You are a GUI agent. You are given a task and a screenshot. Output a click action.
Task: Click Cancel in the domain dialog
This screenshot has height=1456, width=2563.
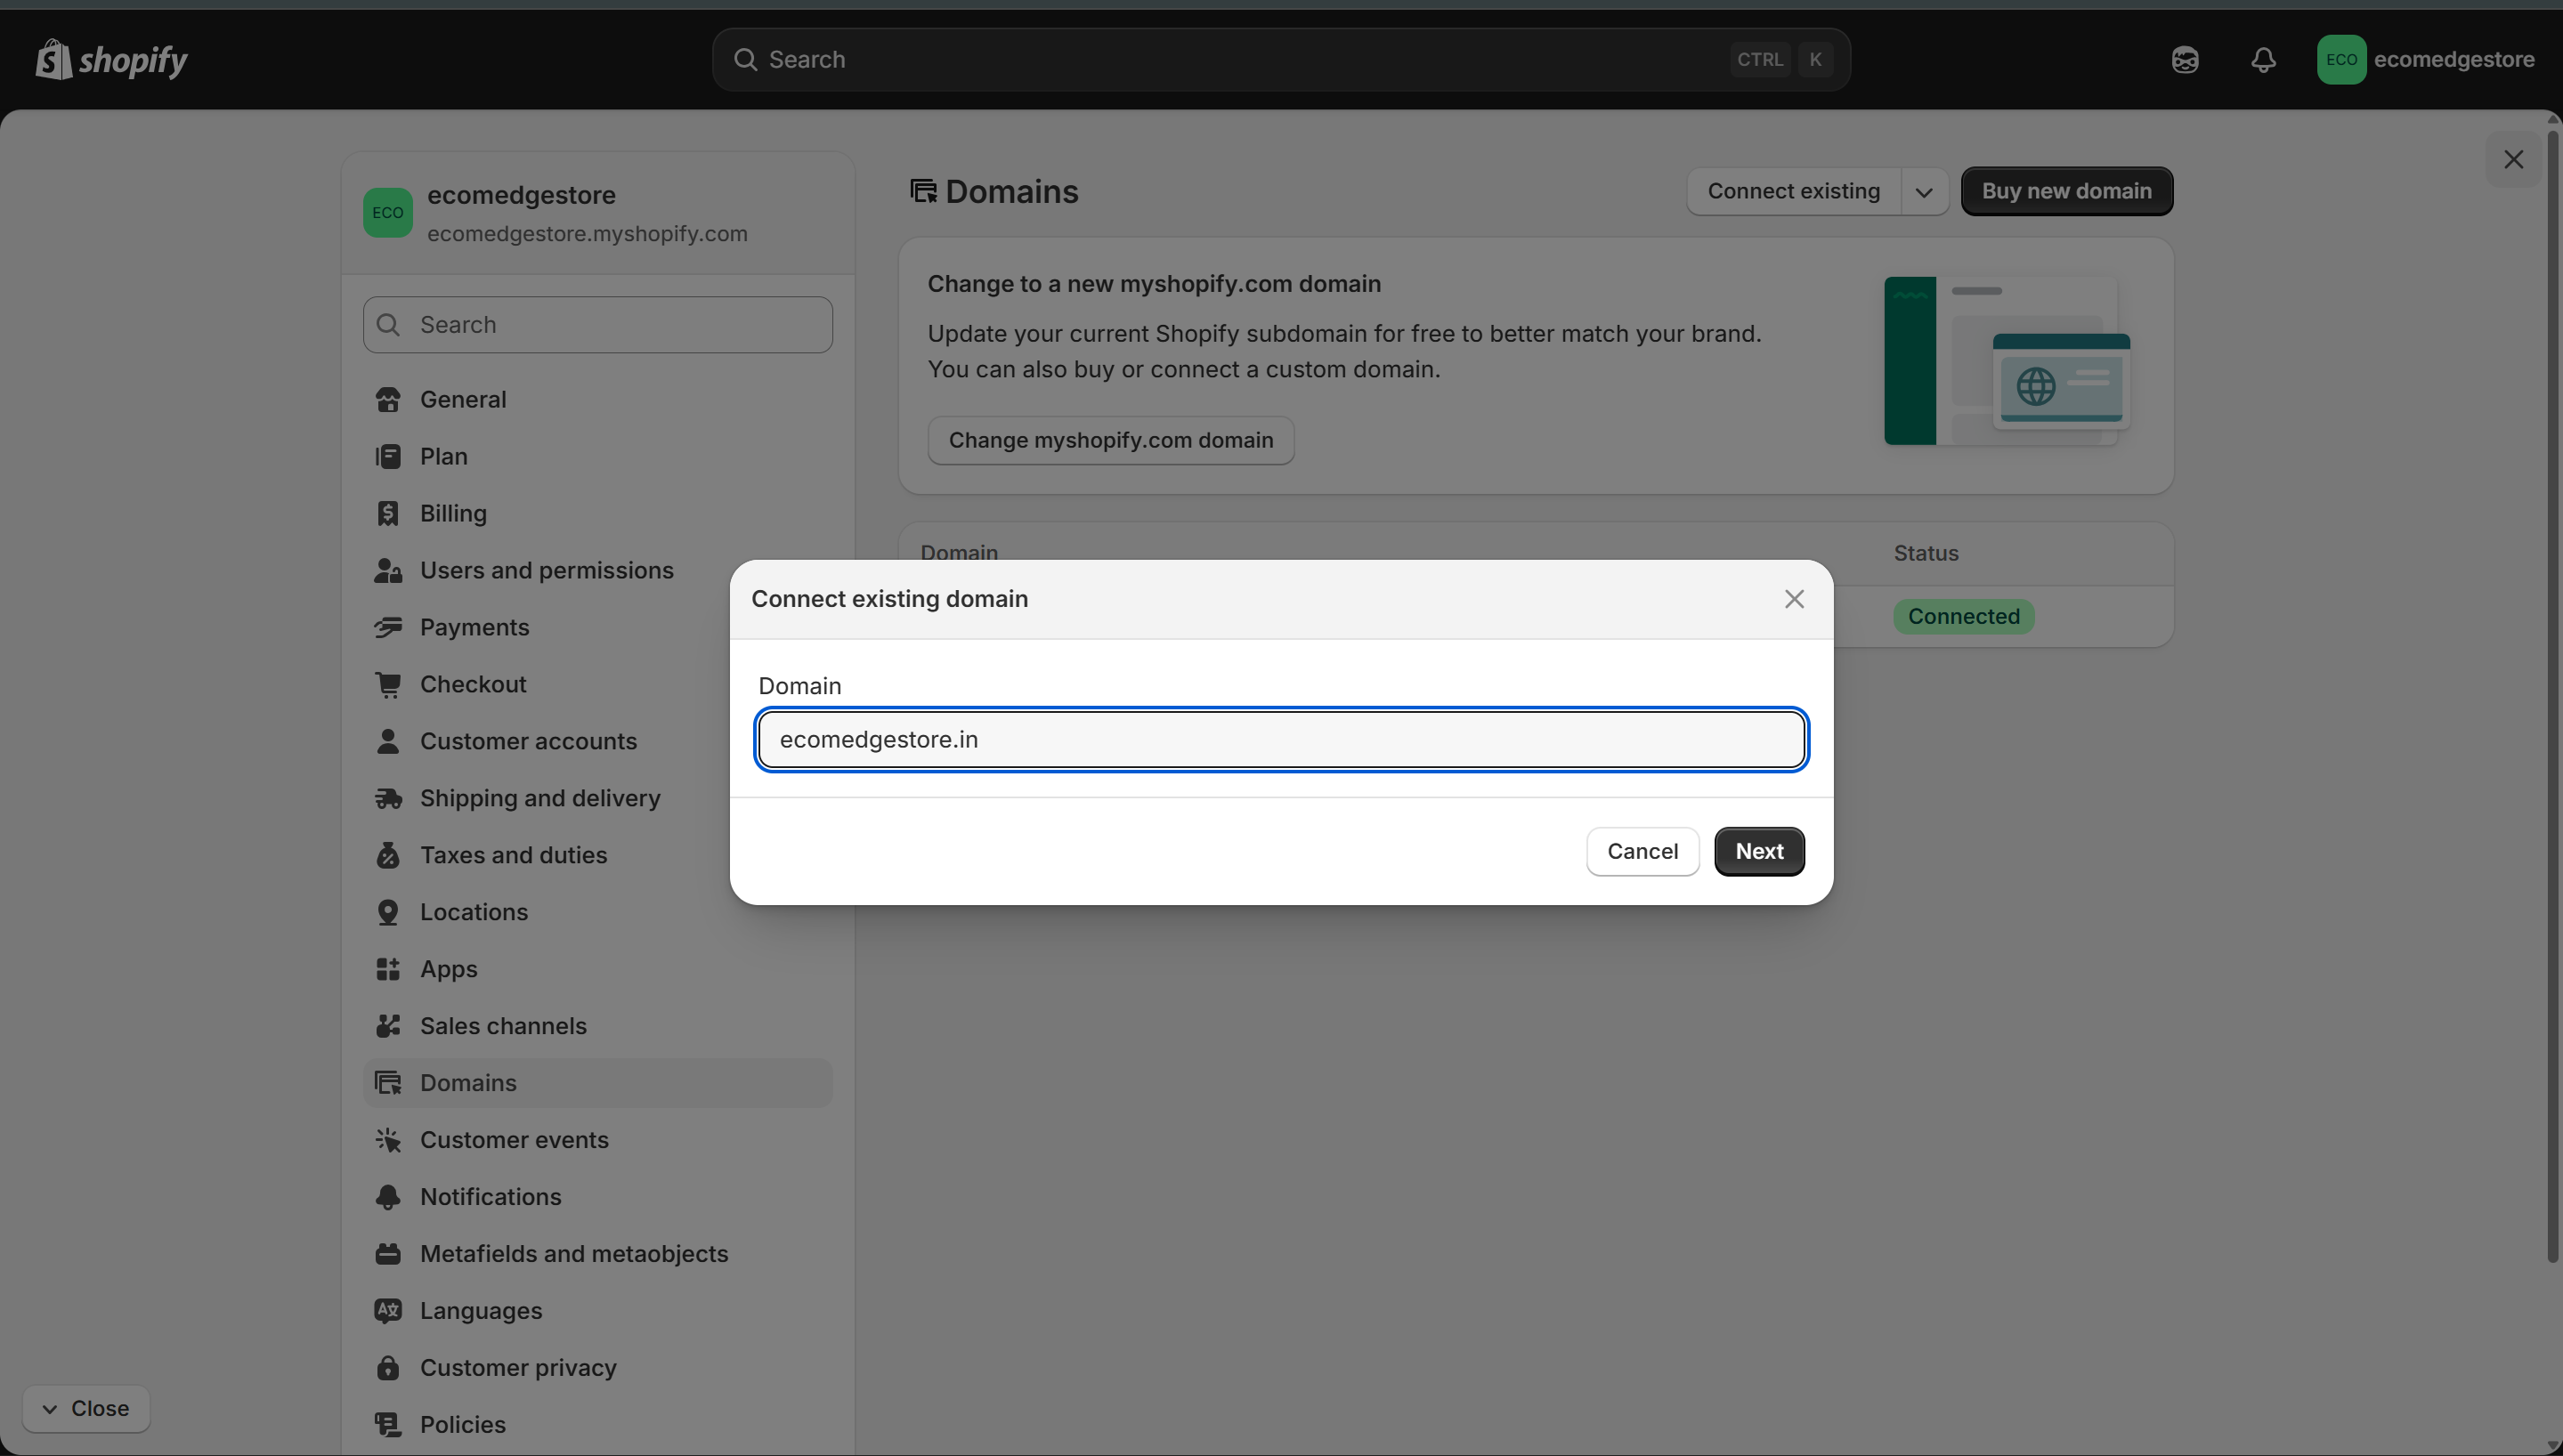[x=1641, y=851]
